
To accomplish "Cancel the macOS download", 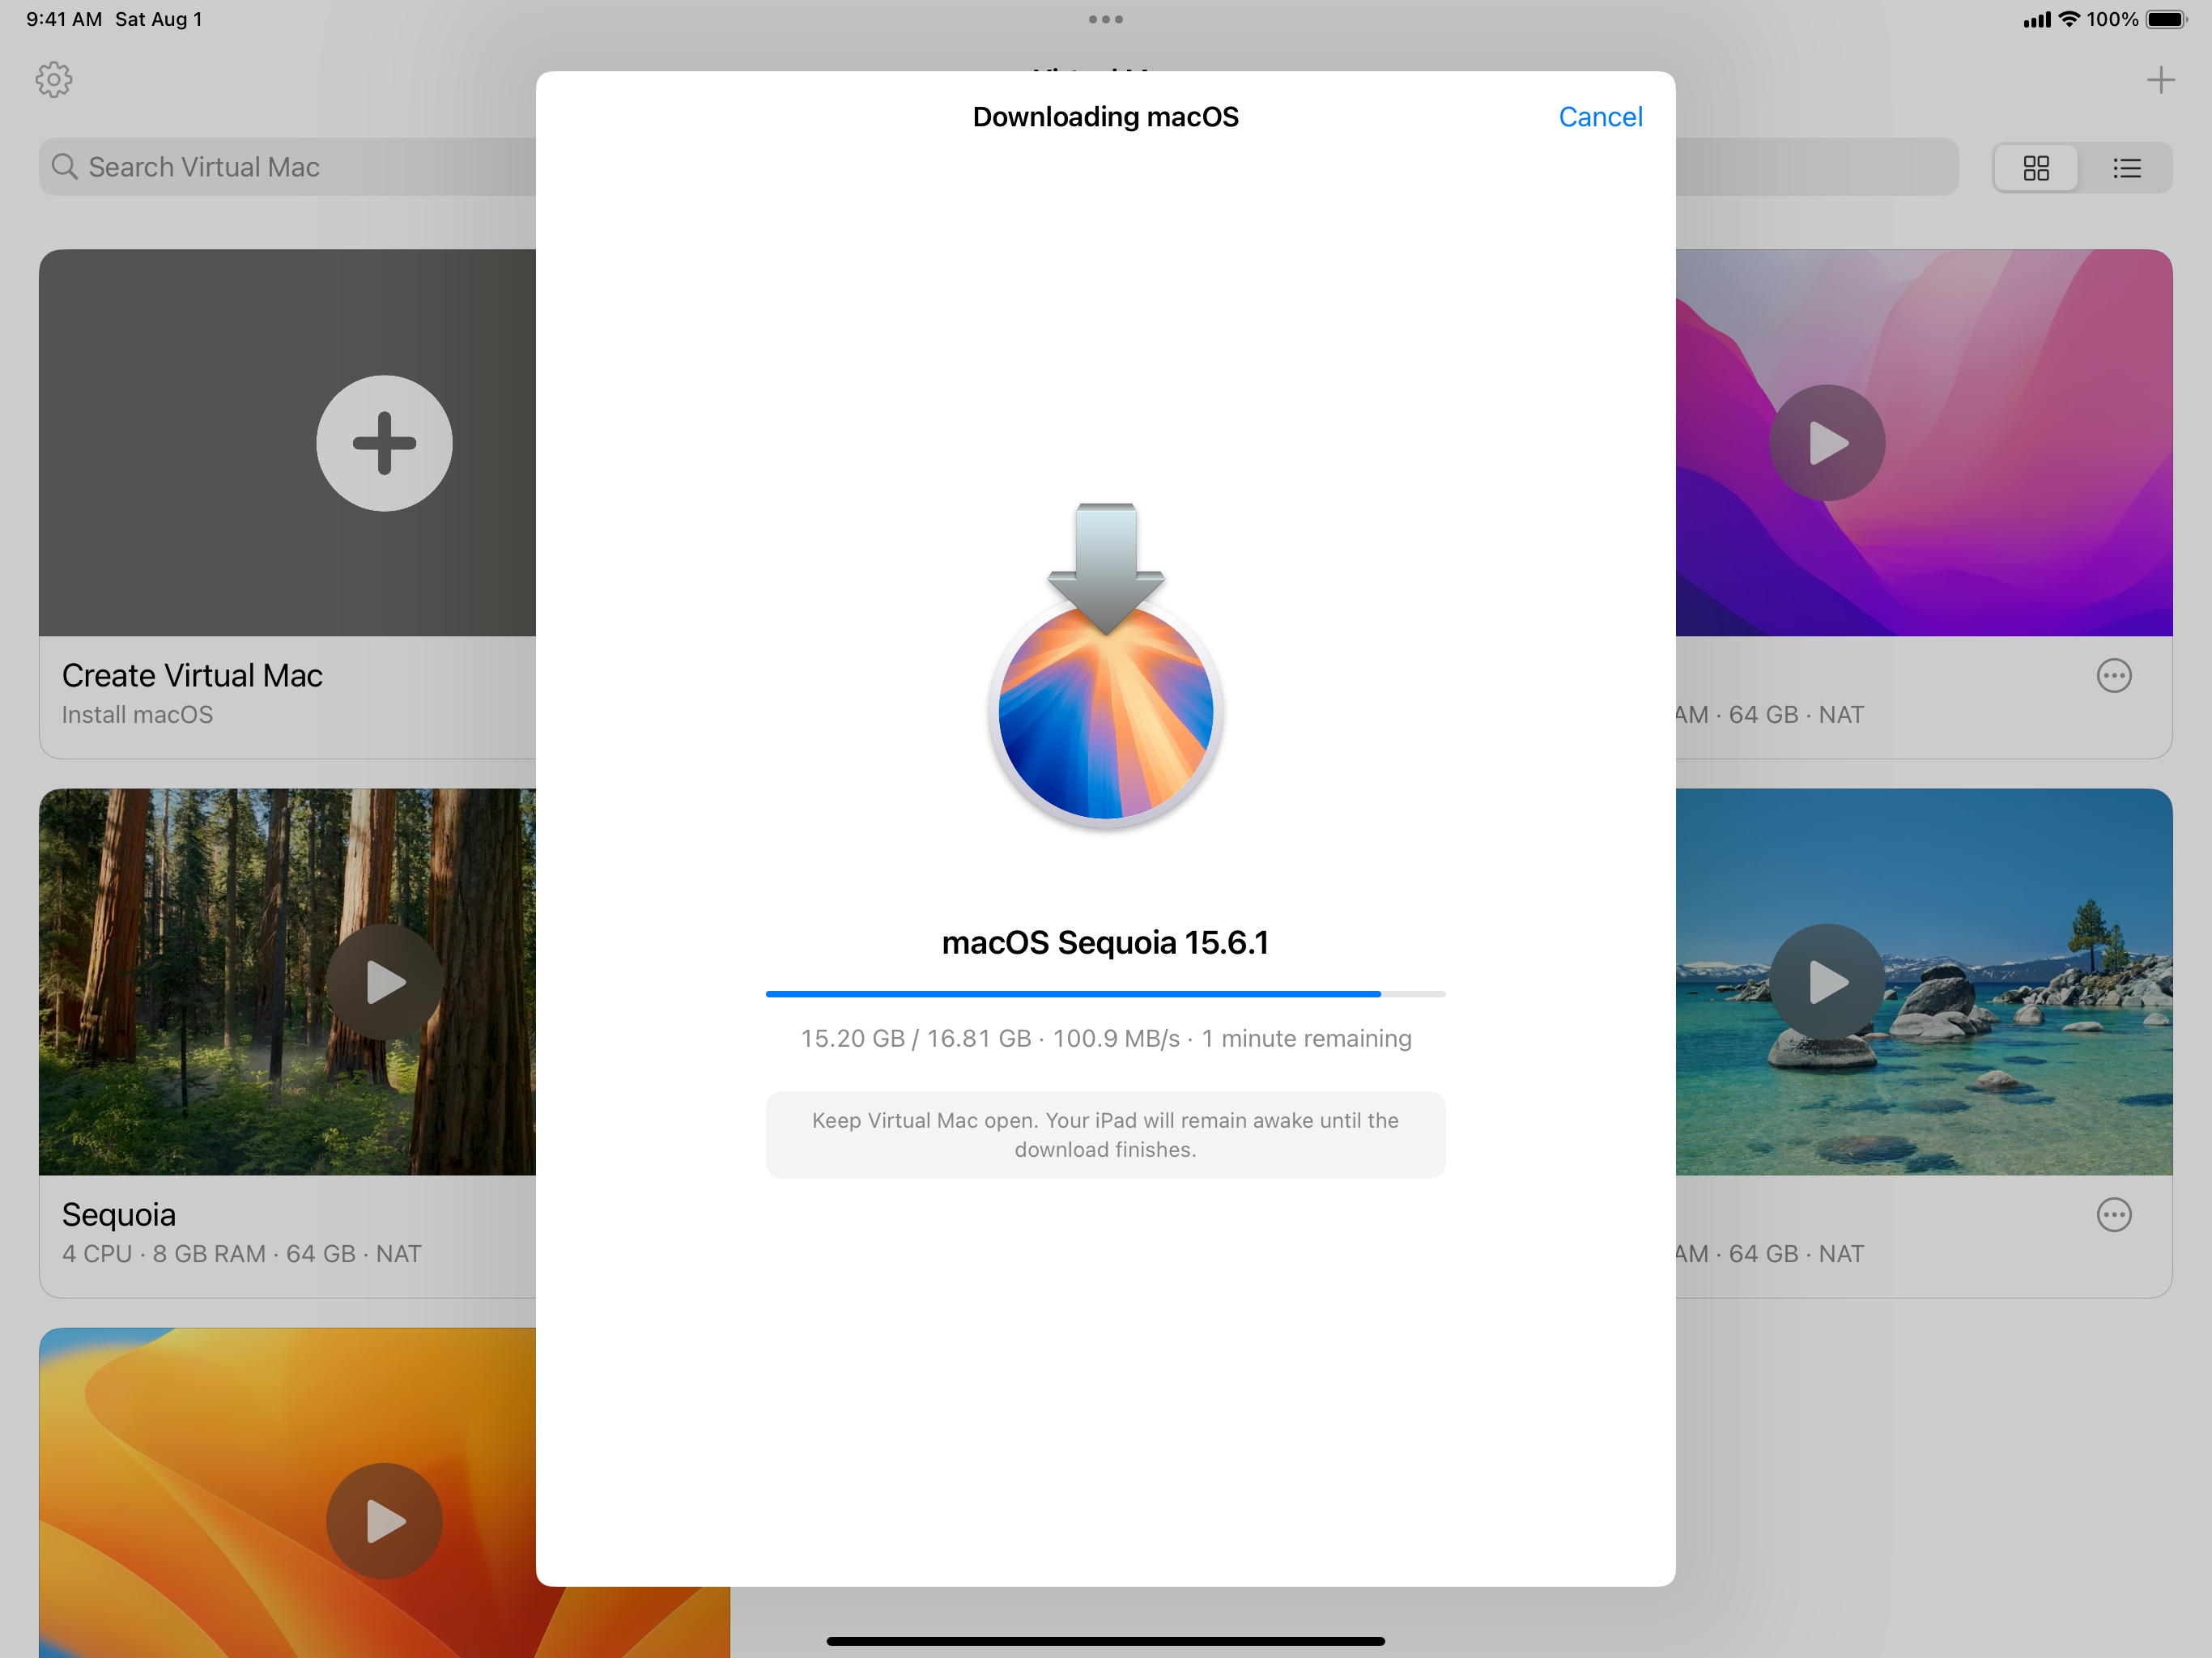I will [x=1599, y=117].
